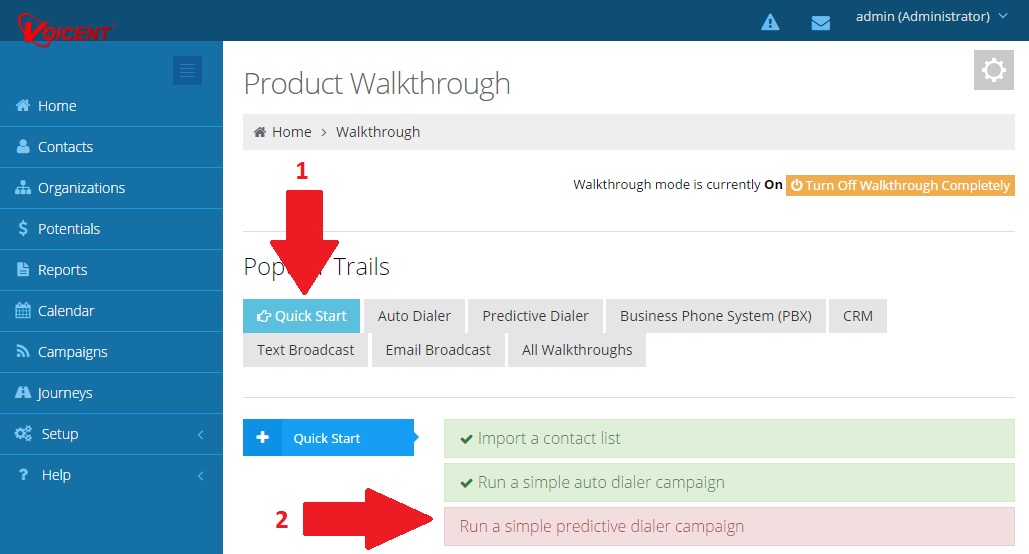Select the Auto Dialer trail tab
This screenshot has height=554, width=1029.
tap(414, 316)
